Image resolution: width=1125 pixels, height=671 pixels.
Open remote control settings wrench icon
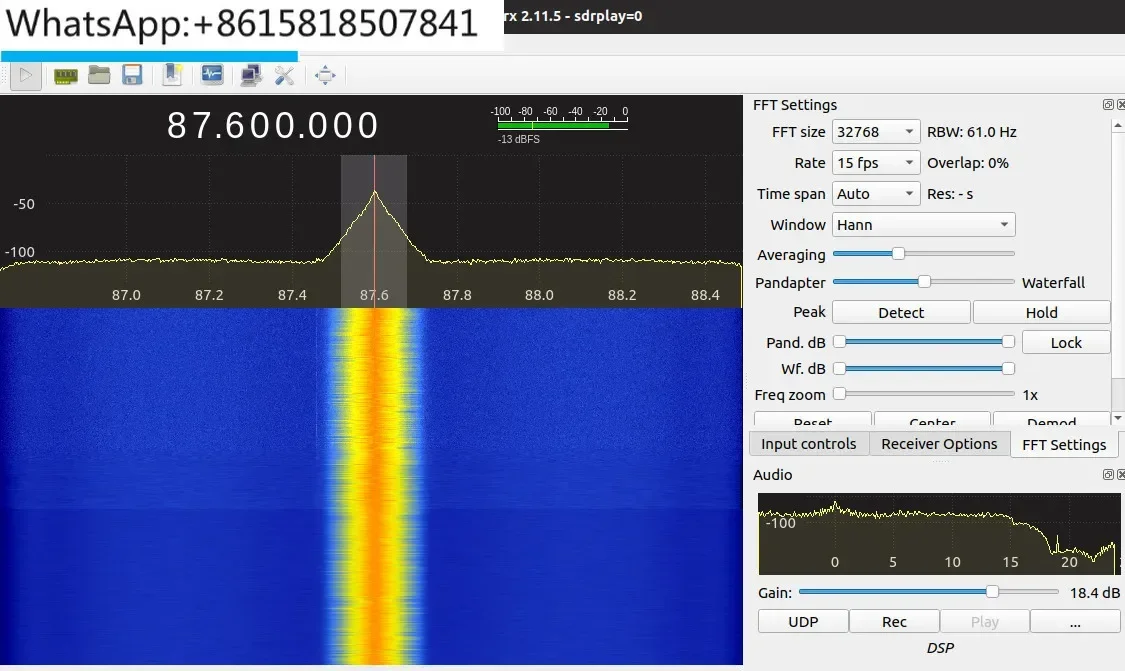click(284, 75)
